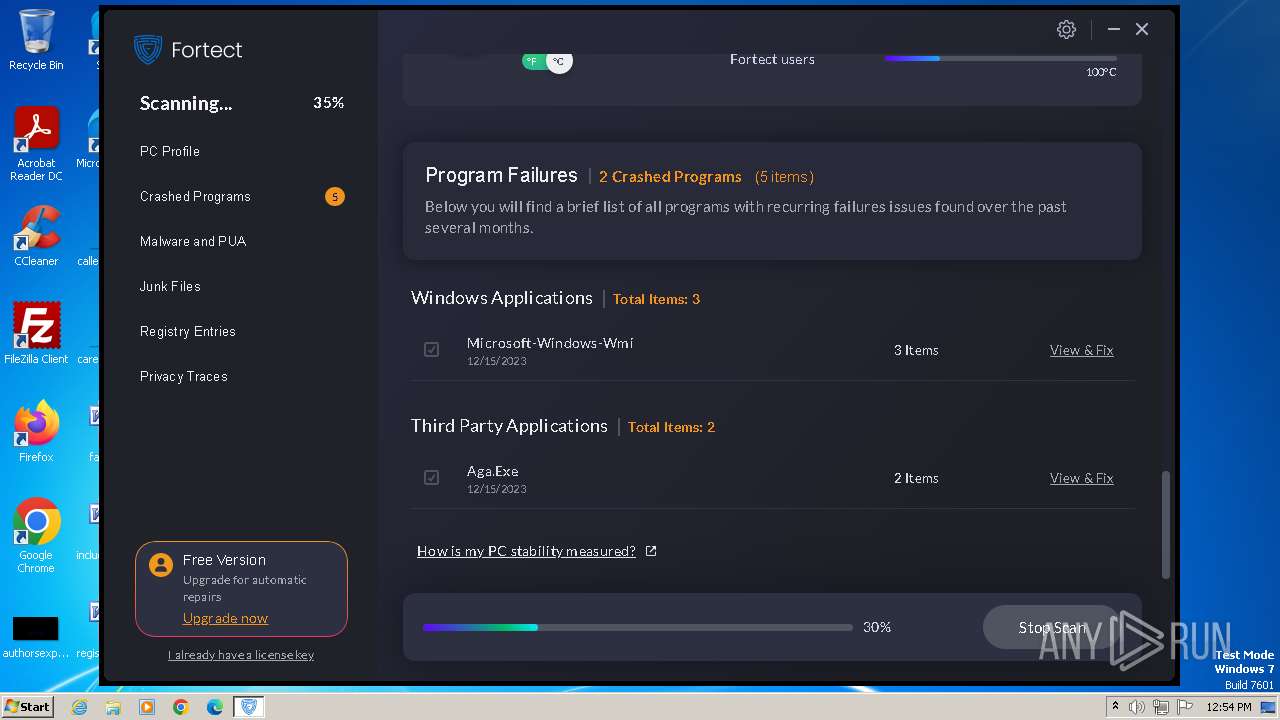Open the Junk Files section
1280x720 pixels.
[x=170, y=286]
